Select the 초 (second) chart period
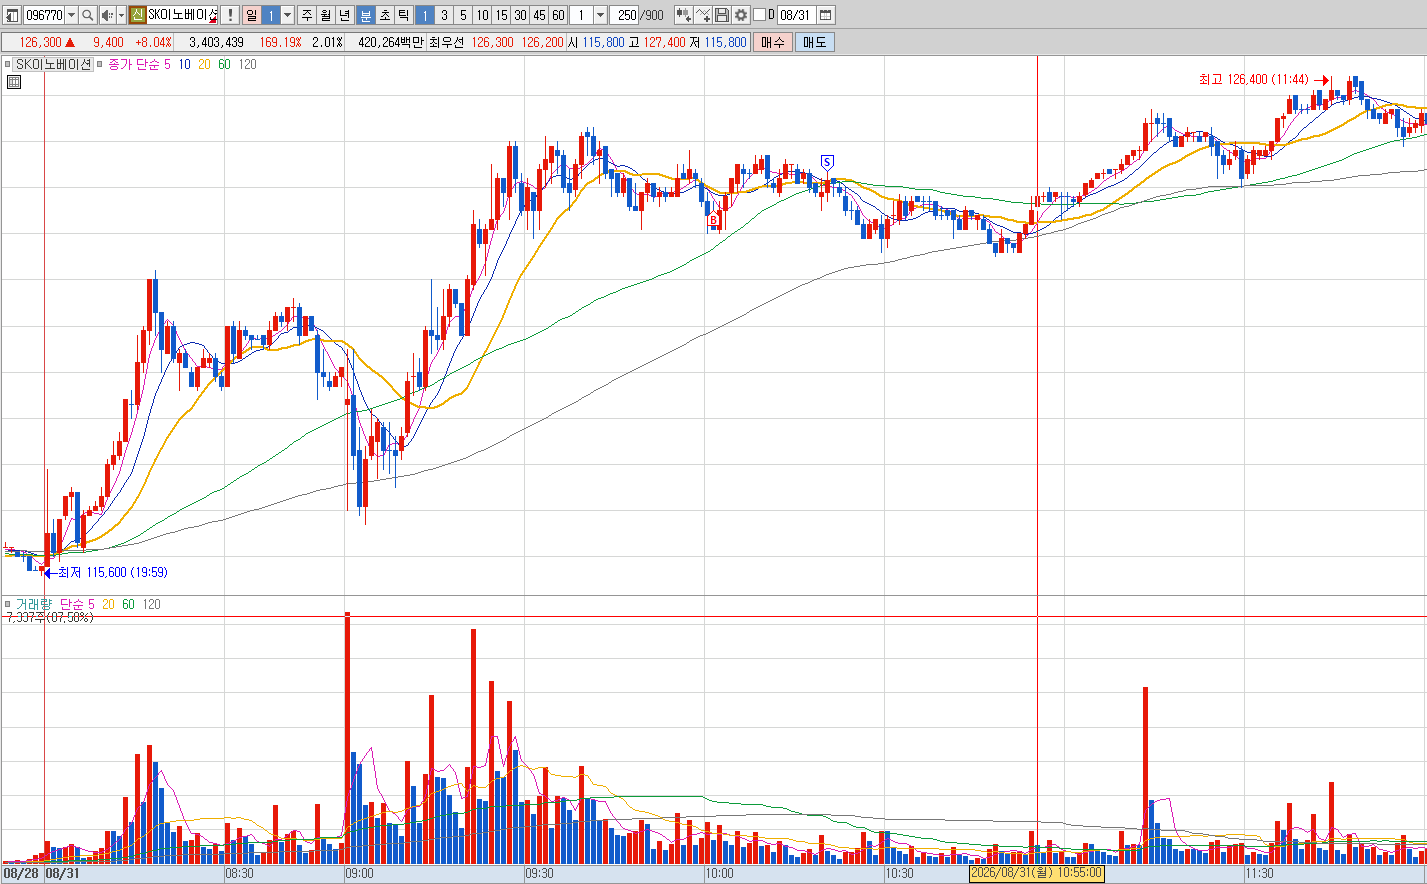This screenshot has width=1427, height=884. click(385, 15)
